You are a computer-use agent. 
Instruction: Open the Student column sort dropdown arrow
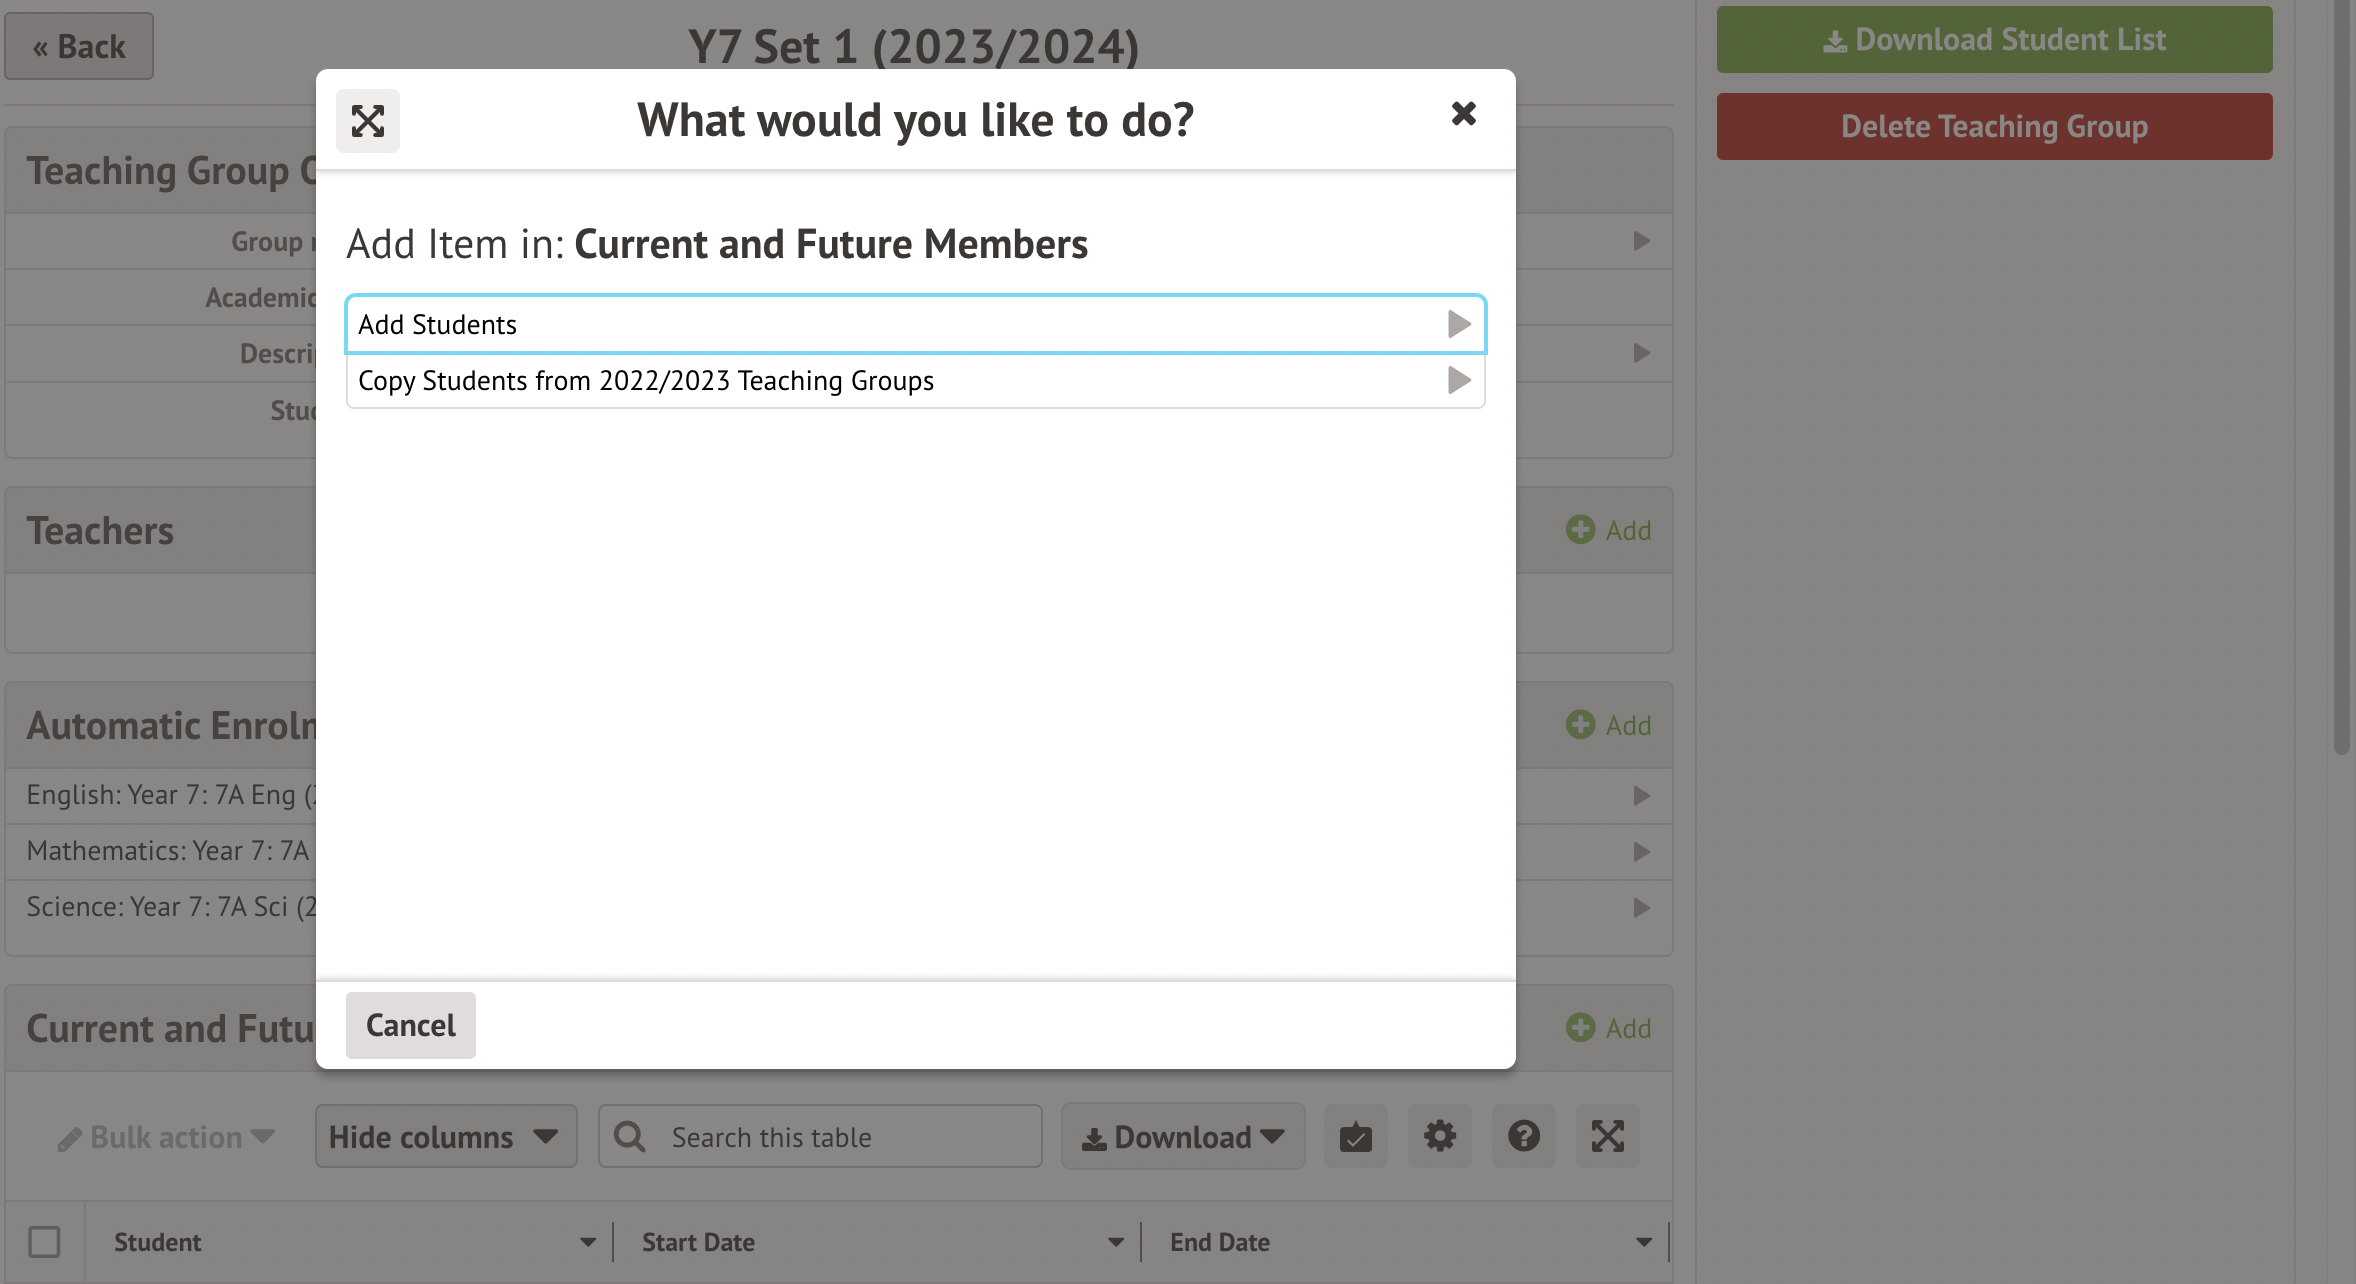588,1242
